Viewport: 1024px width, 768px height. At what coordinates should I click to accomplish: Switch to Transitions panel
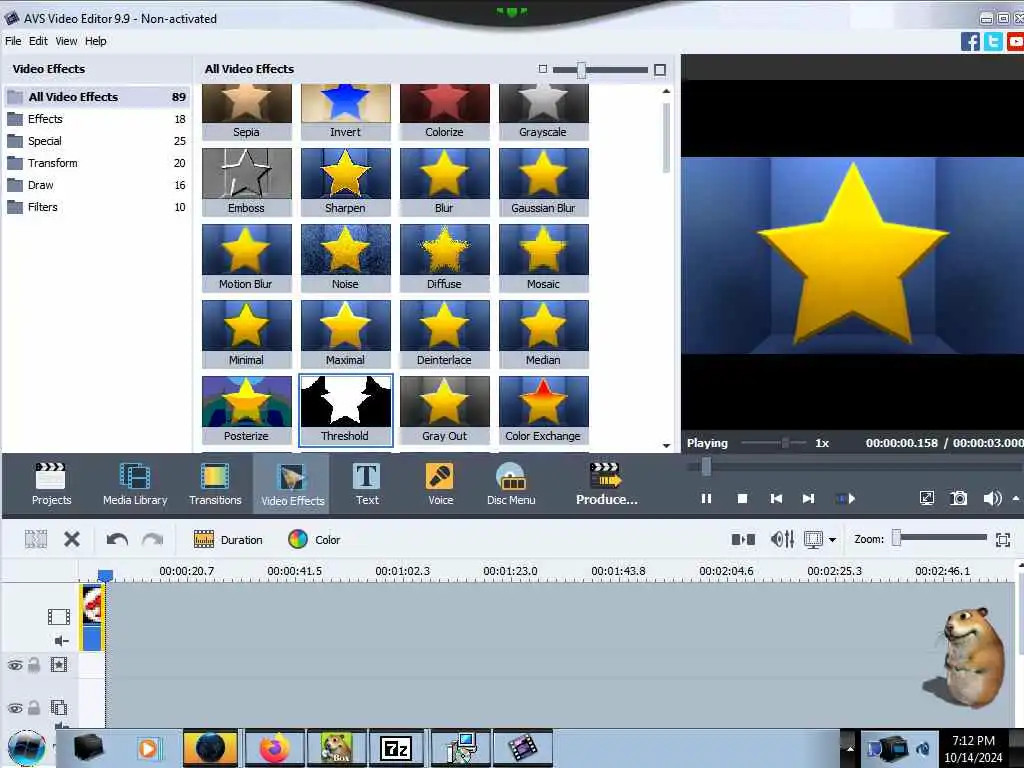(215, 484)
